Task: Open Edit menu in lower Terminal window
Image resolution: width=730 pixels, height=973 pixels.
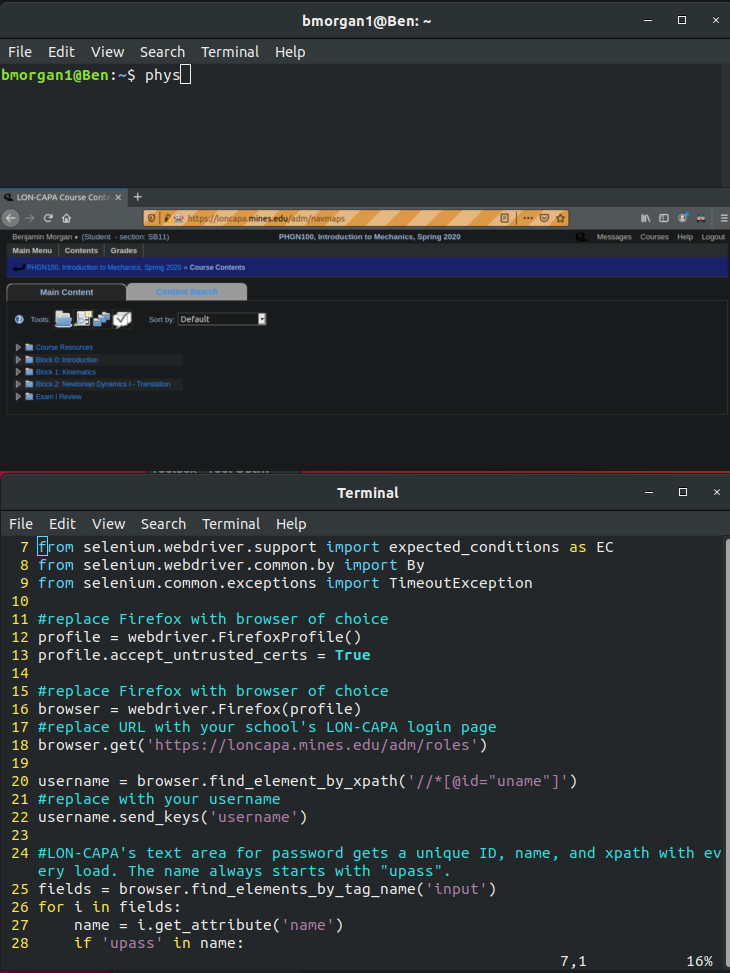Action: pos(63,524)
